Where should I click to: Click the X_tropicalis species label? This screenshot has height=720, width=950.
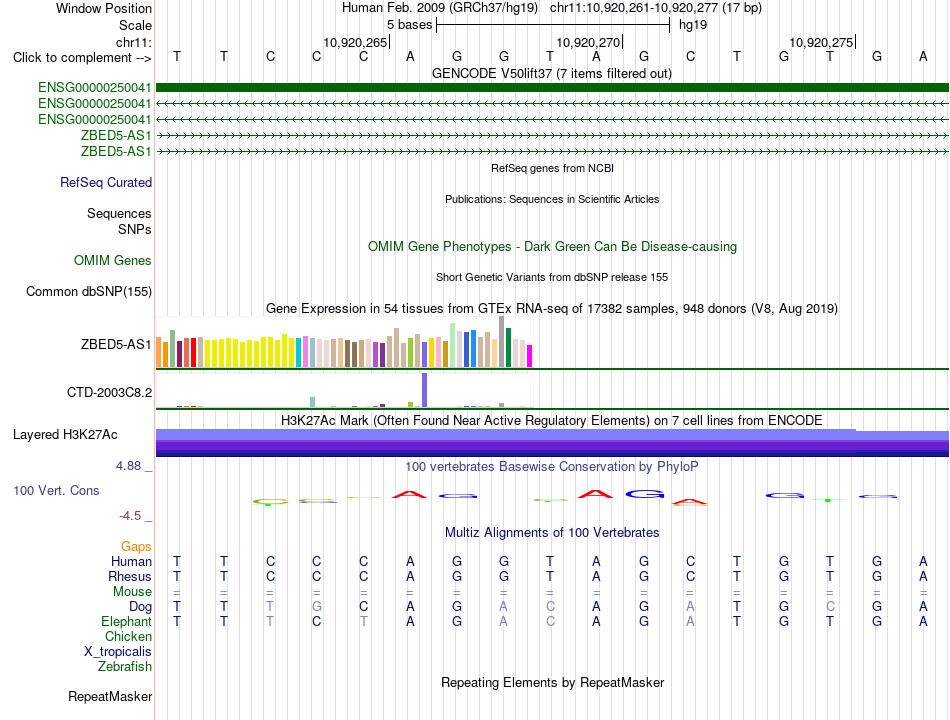coord(118,652)
